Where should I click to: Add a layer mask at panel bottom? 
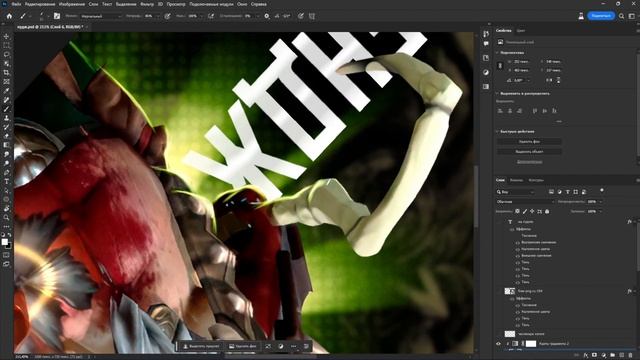coord(594,355)
